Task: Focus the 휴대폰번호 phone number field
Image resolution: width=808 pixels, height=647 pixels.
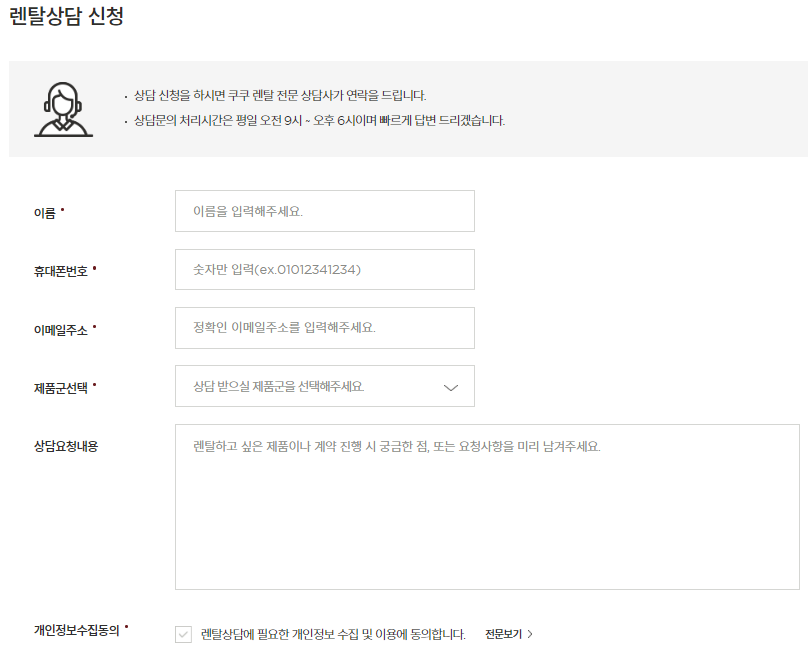Action: click(x=325, y=269)
